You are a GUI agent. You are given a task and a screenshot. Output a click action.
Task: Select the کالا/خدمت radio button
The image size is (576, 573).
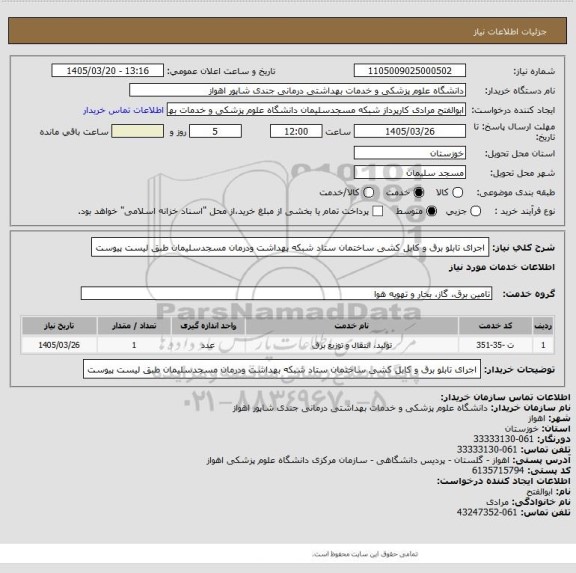[368, 192]
